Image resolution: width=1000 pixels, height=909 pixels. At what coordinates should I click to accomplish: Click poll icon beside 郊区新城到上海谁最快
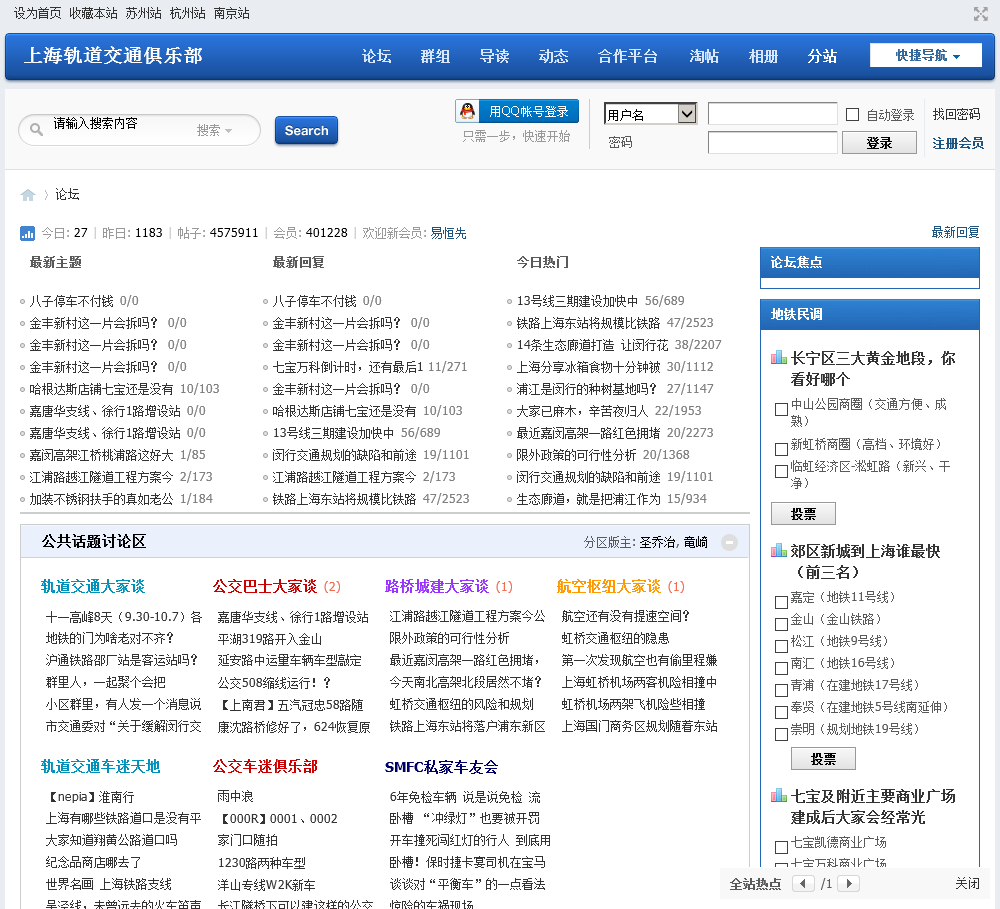(778, 550)
